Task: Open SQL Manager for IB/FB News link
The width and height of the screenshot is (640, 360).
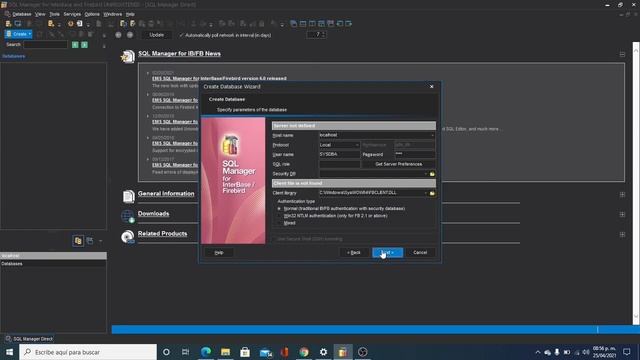Action: pos(179,53)
